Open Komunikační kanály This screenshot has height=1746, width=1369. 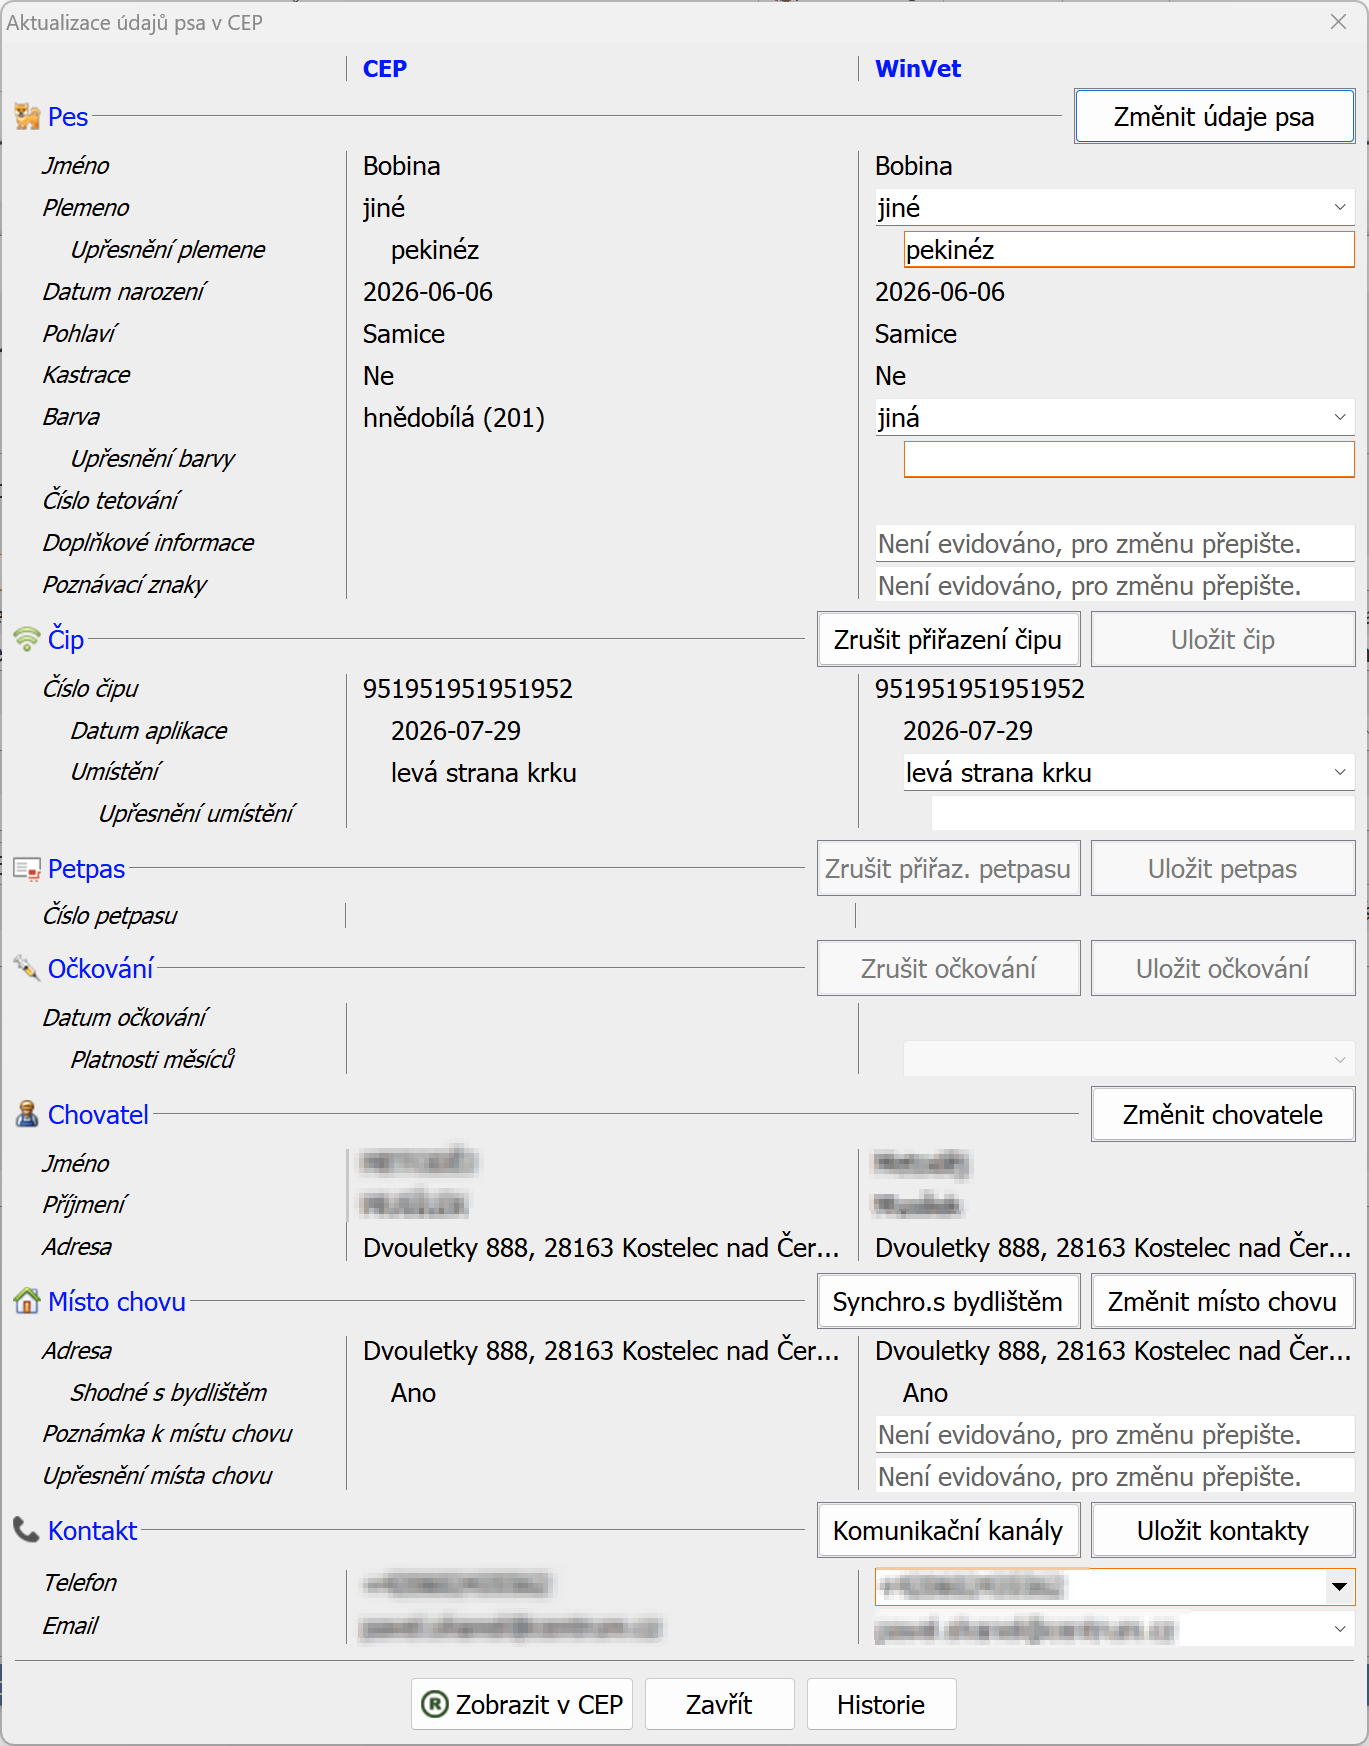pyautogui.click(x=948, y=1531)
